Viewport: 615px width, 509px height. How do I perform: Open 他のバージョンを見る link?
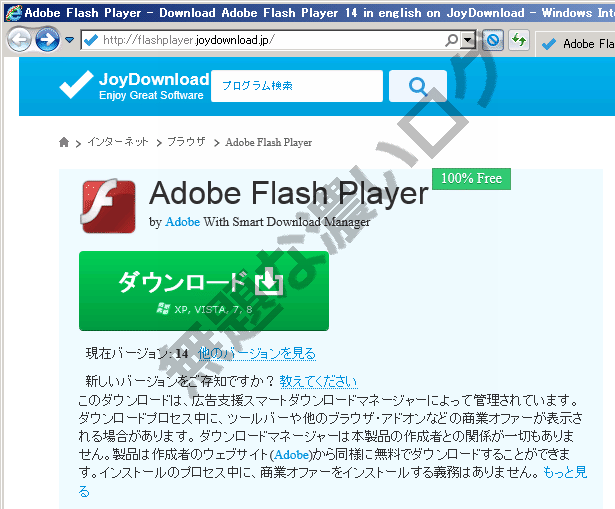tap(257, 353)
